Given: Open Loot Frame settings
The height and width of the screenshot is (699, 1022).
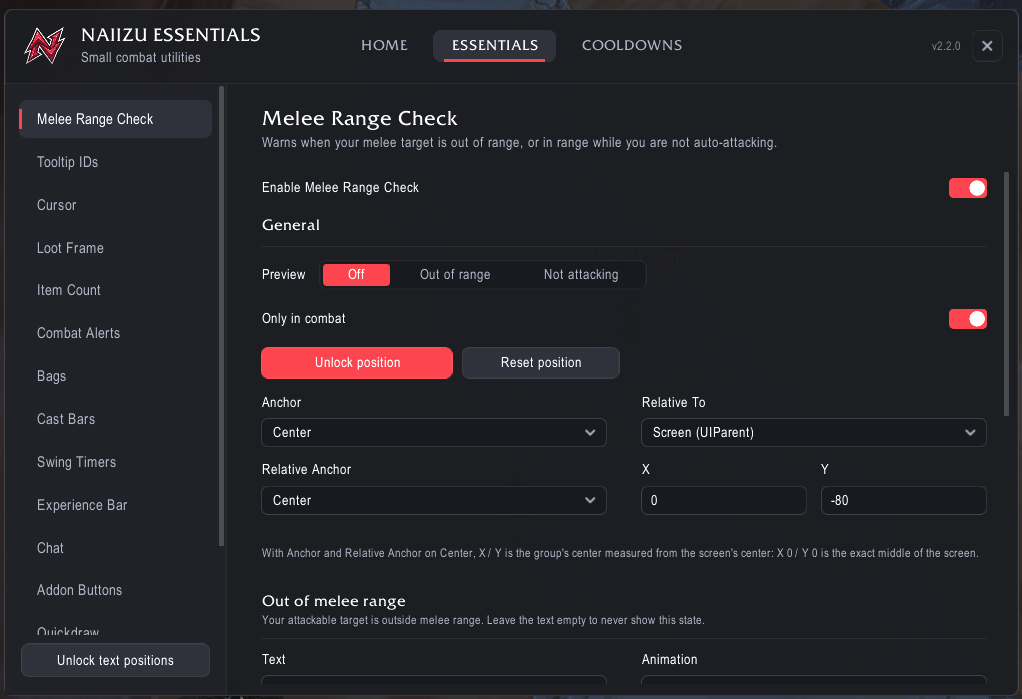Looking at the screenshot, I should coord(115,248).
